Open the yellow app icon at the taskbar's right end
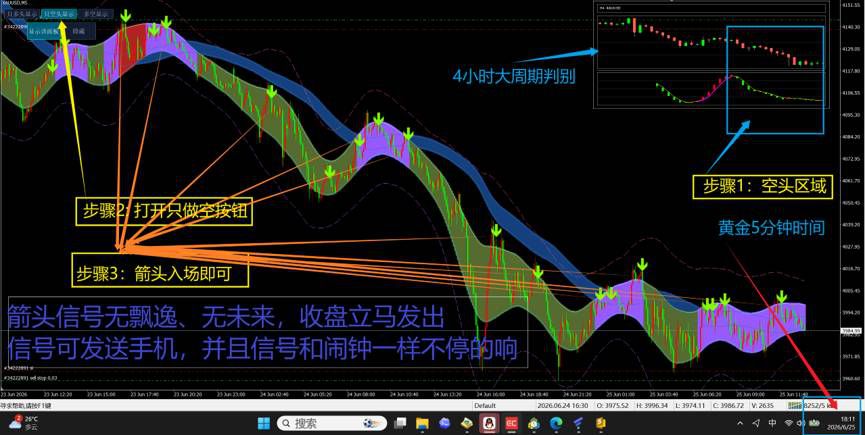This screenshot has width=865, height=435. [x=600, y=423]
